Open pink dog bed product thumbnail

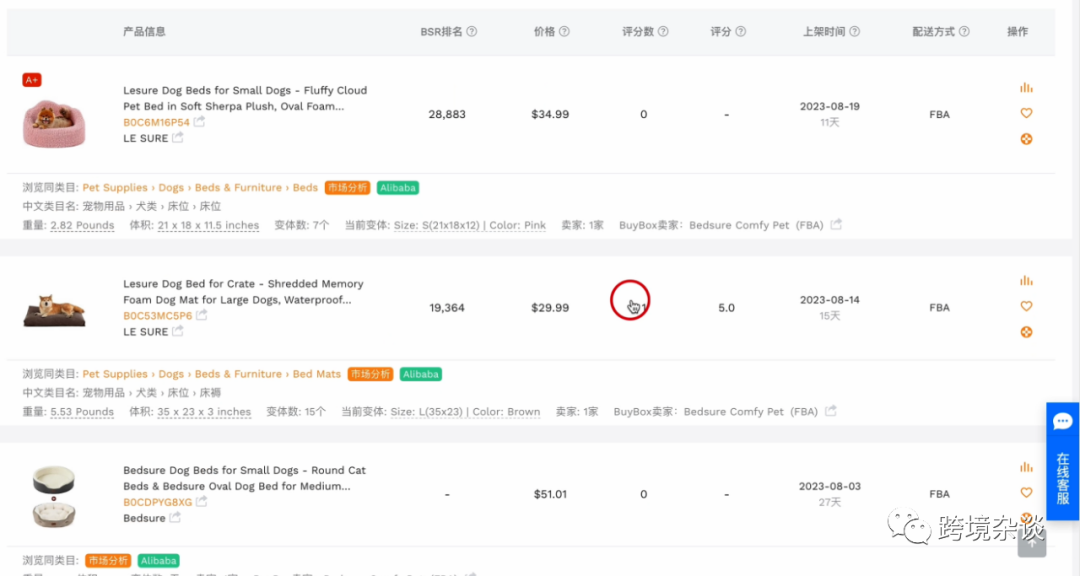54,124
